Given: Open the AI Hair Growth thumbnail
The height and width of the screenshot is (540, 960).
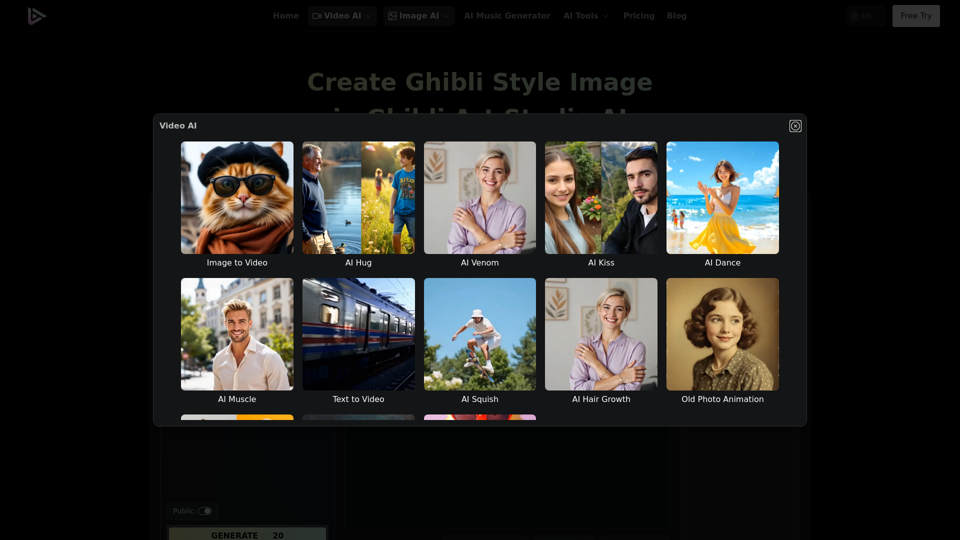Looking at the screenshot, I should pos(601,334).
